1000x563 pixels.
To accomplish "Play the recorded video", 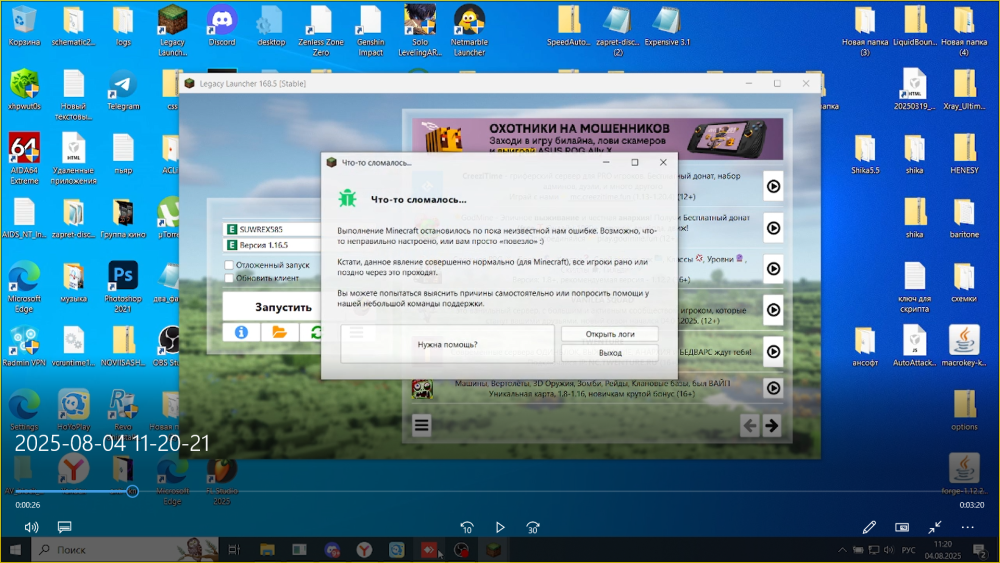I will [500, 527].
